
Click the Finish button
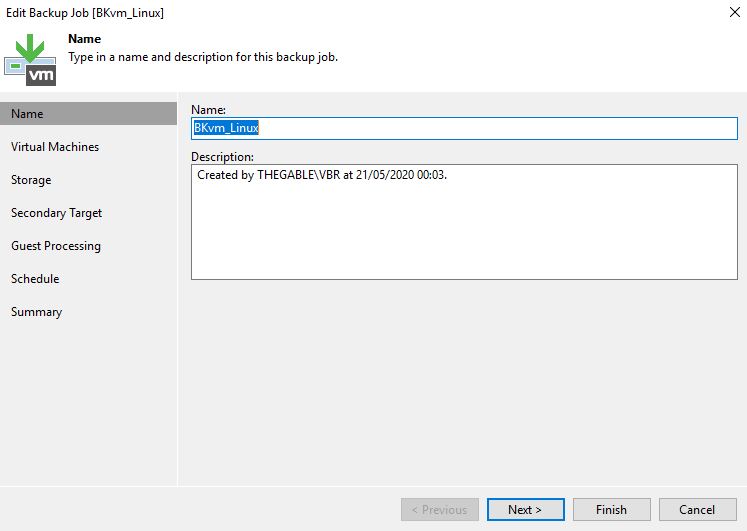click(x=612, y=510)
